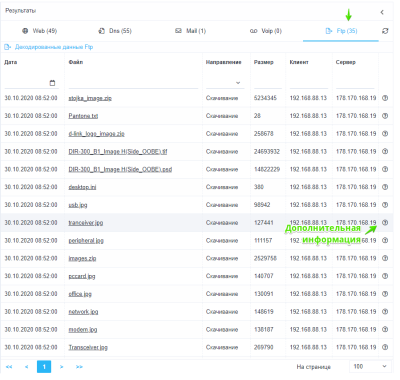Image resolution: width=400 pixels, height=380 pixels.
Task: Refresh results with the reload icon
Action: tap(385, 31)
